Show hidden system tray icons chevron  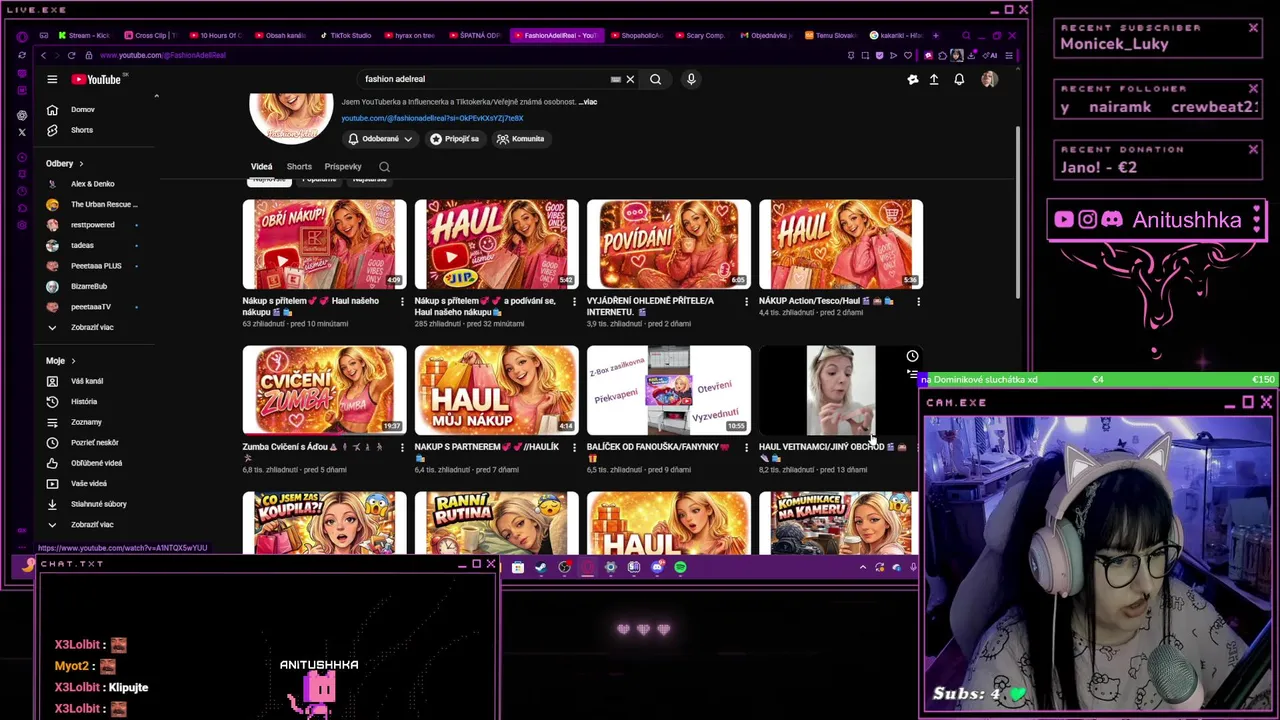tap(863, 568)
